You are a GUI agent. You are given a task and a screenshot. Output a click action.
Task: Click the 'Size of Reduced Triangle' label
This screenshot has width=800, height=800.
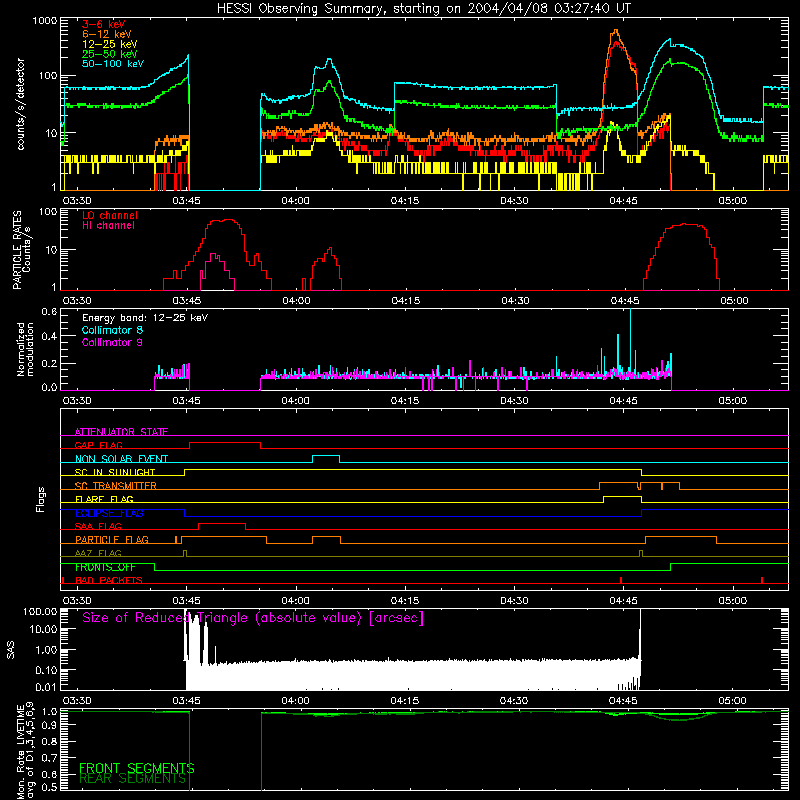pyautogui.click(x=253, y=618)
